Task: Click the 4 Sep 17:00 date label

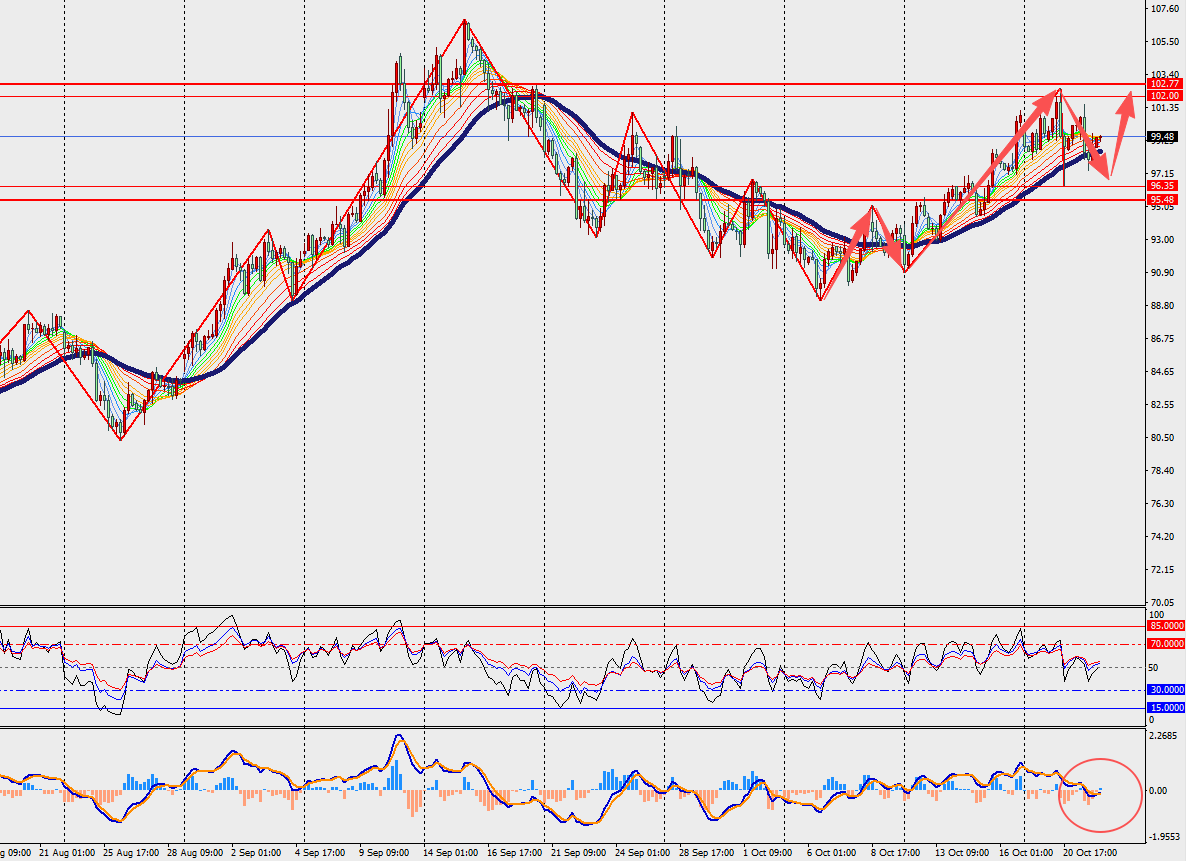Action: (x=320, y=853)
